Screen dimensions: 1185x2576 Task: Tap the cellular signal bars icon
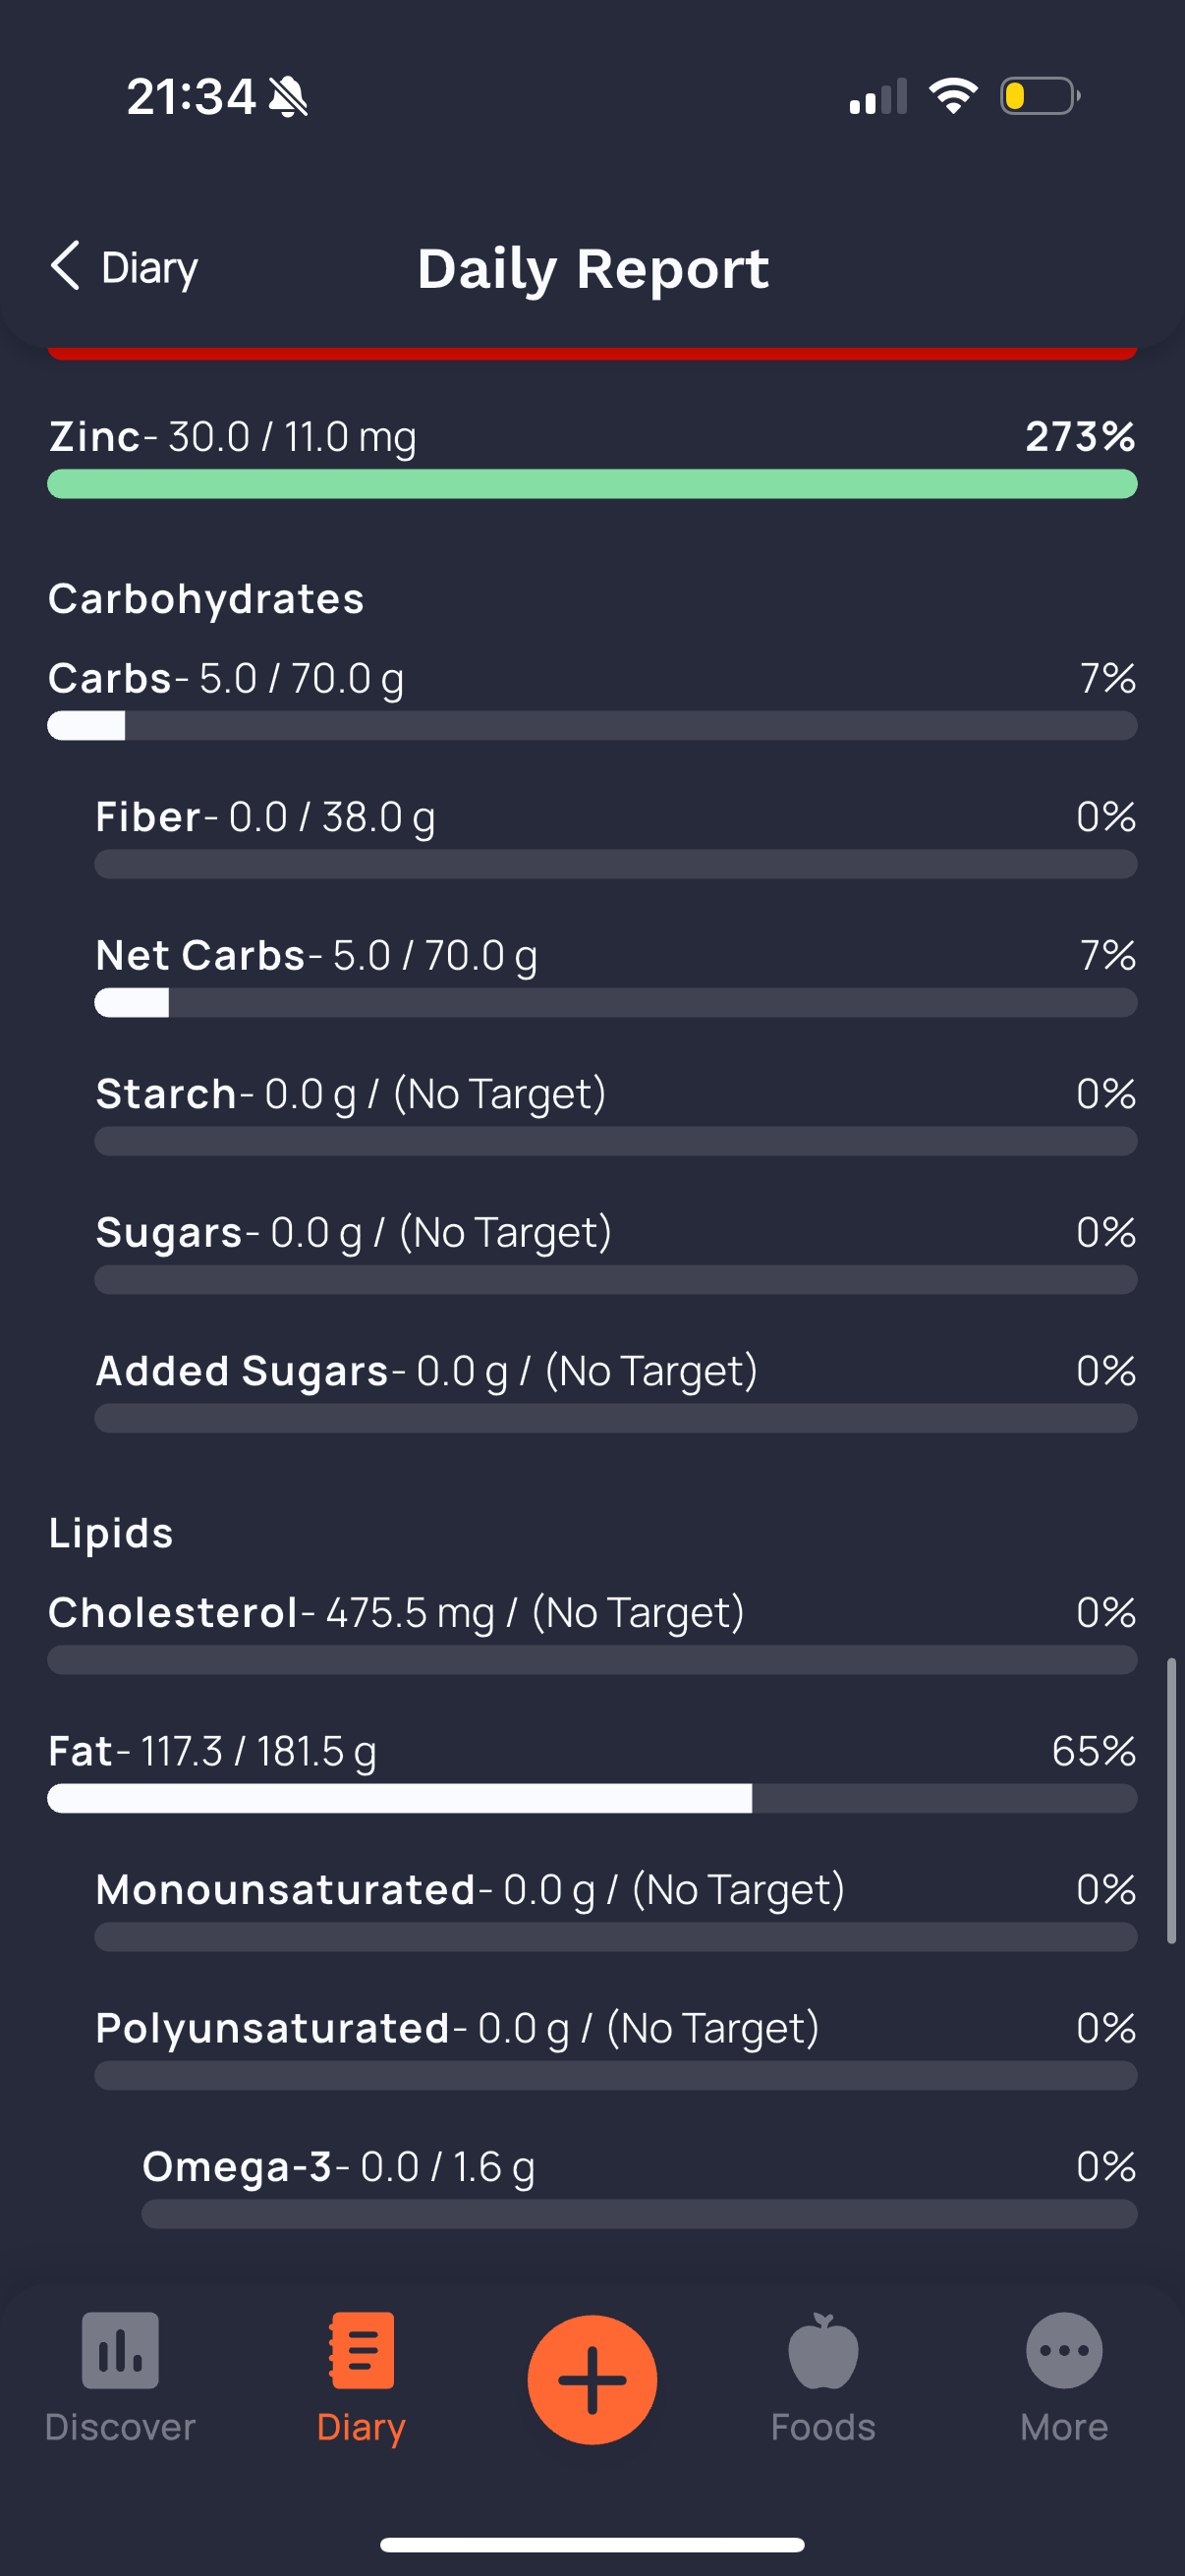[878, 97]
